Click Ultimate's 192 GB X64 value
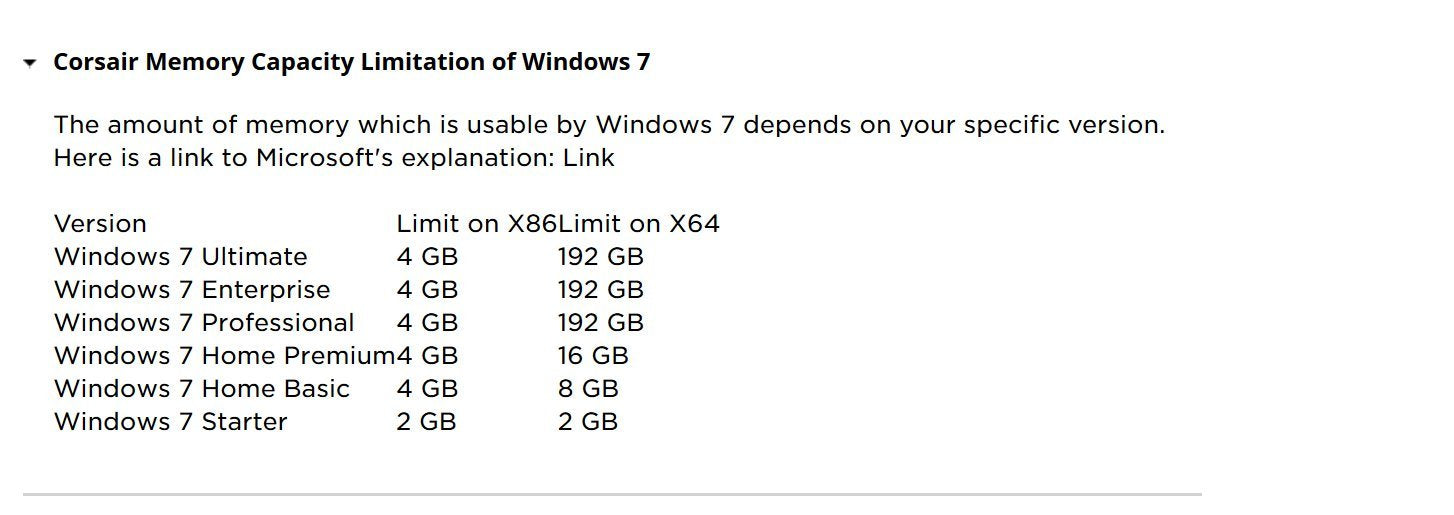Screen dimensions: 1454x515 [600, 256]
